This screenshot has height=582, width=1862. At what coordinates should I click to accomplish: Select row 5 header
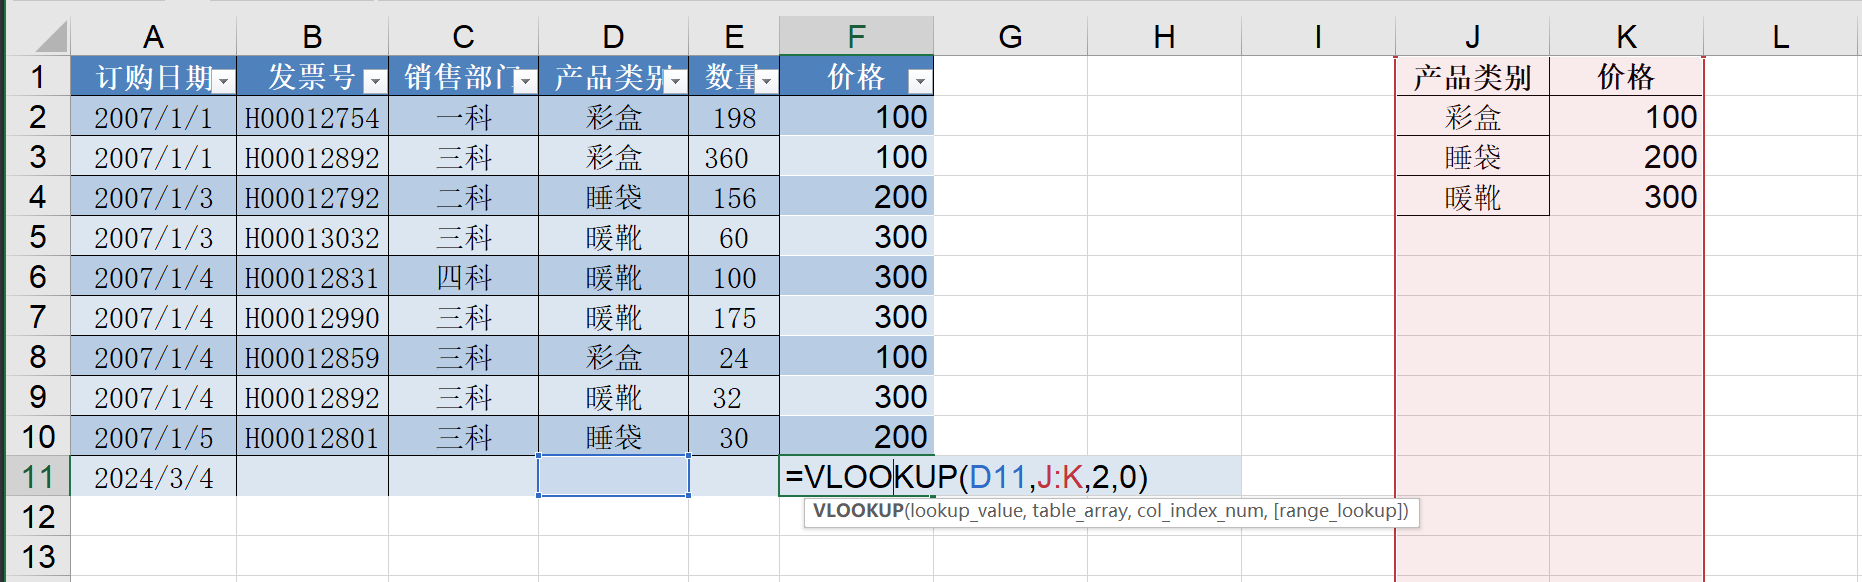point(38,236)
